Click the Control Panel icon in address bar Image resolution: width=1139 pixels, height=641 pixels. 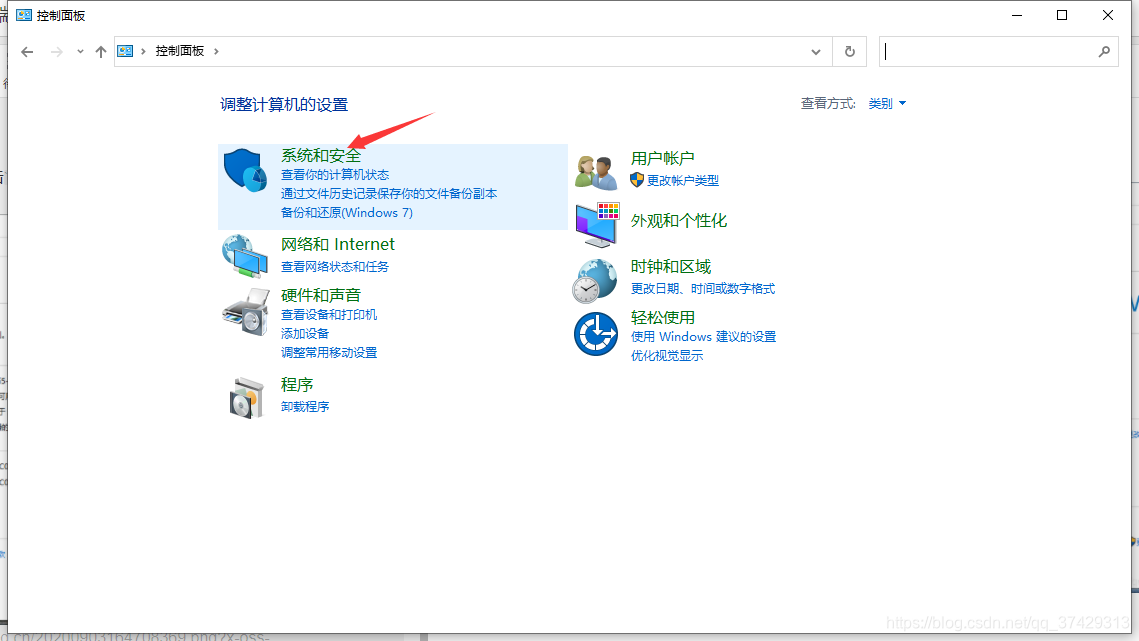point(126,51)
